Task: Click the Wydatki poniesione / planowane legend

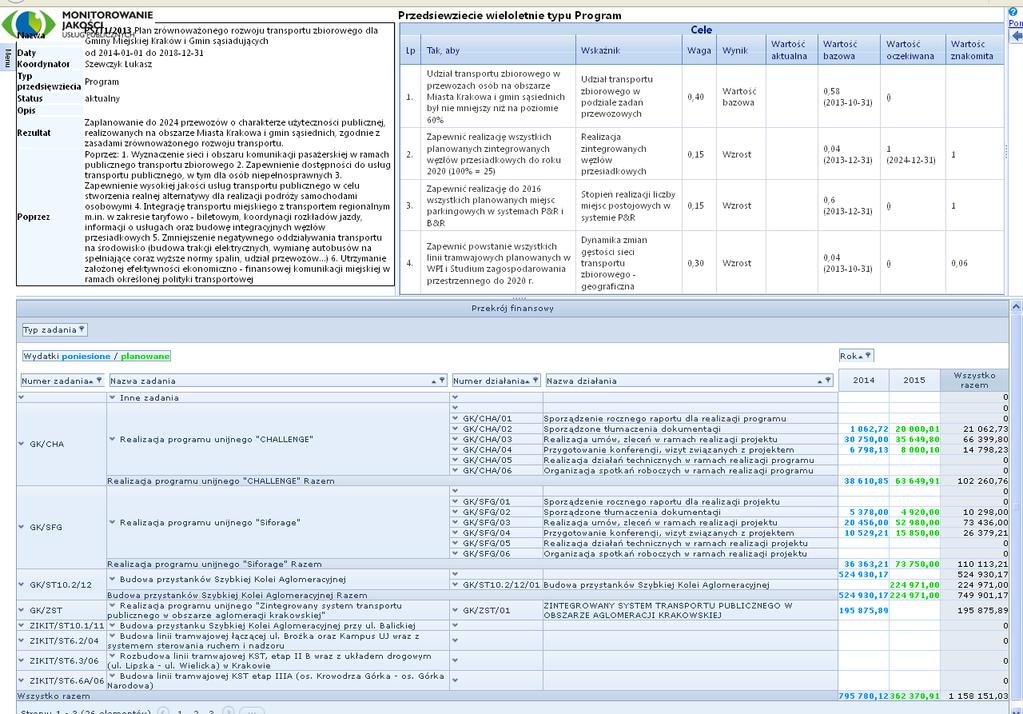Action: coord(97,356)
